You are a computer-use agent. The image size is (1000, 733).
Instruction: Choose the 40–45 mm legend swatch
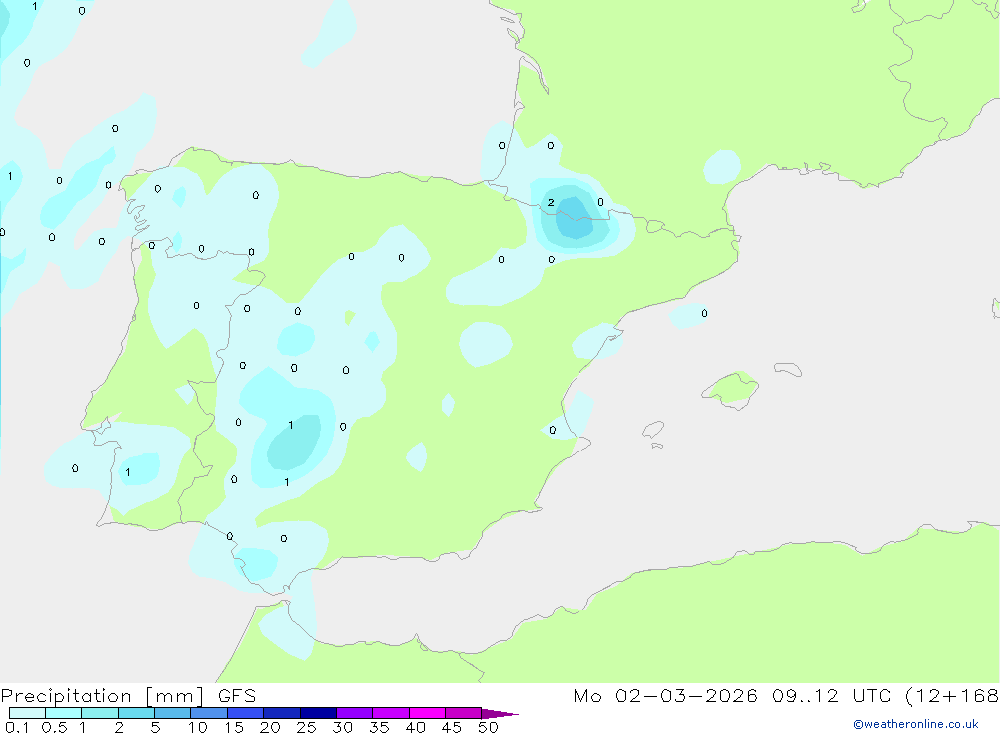click(427, 713)
